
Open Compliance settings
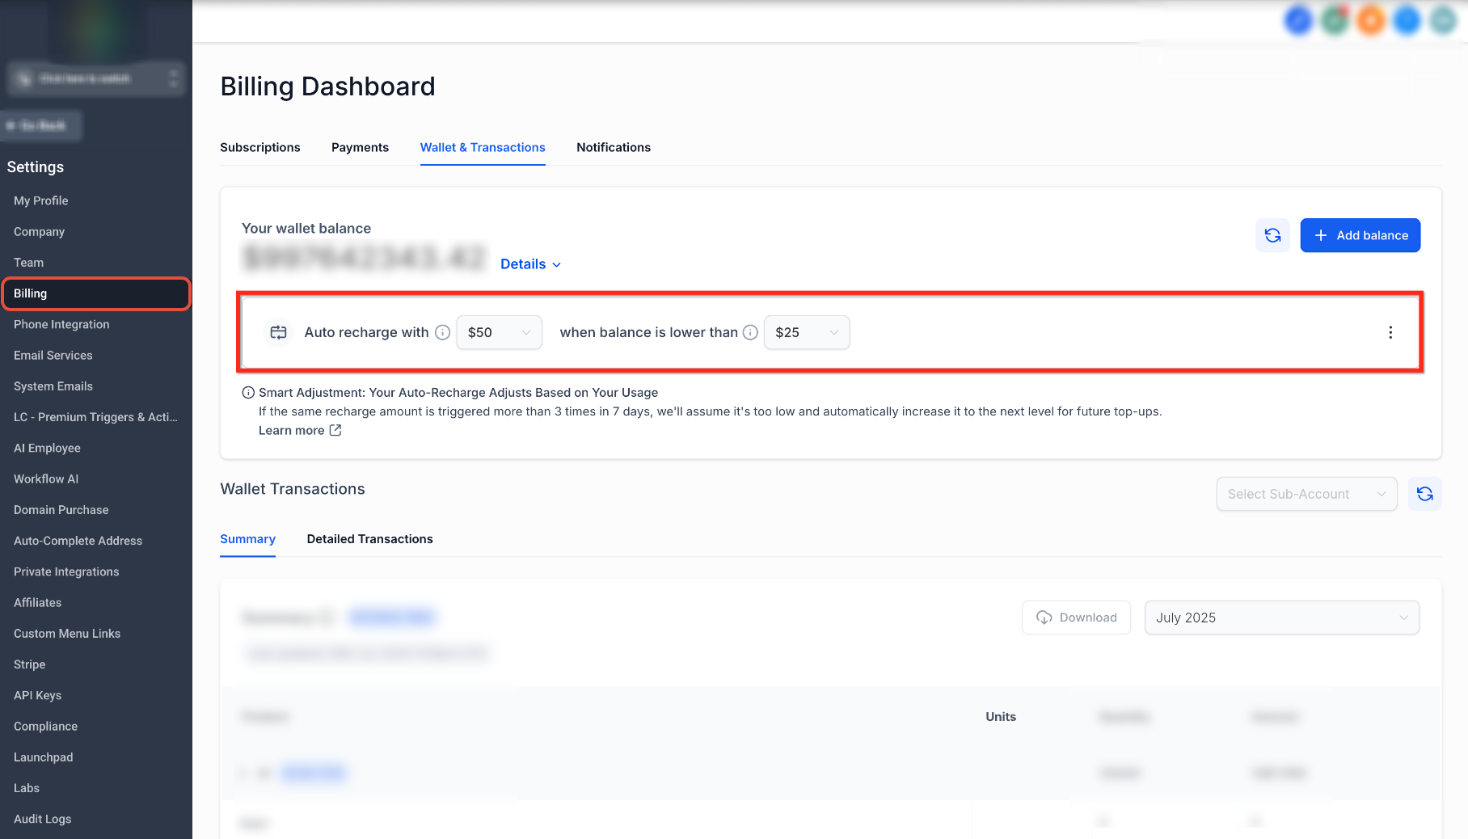tap(45, 726)
